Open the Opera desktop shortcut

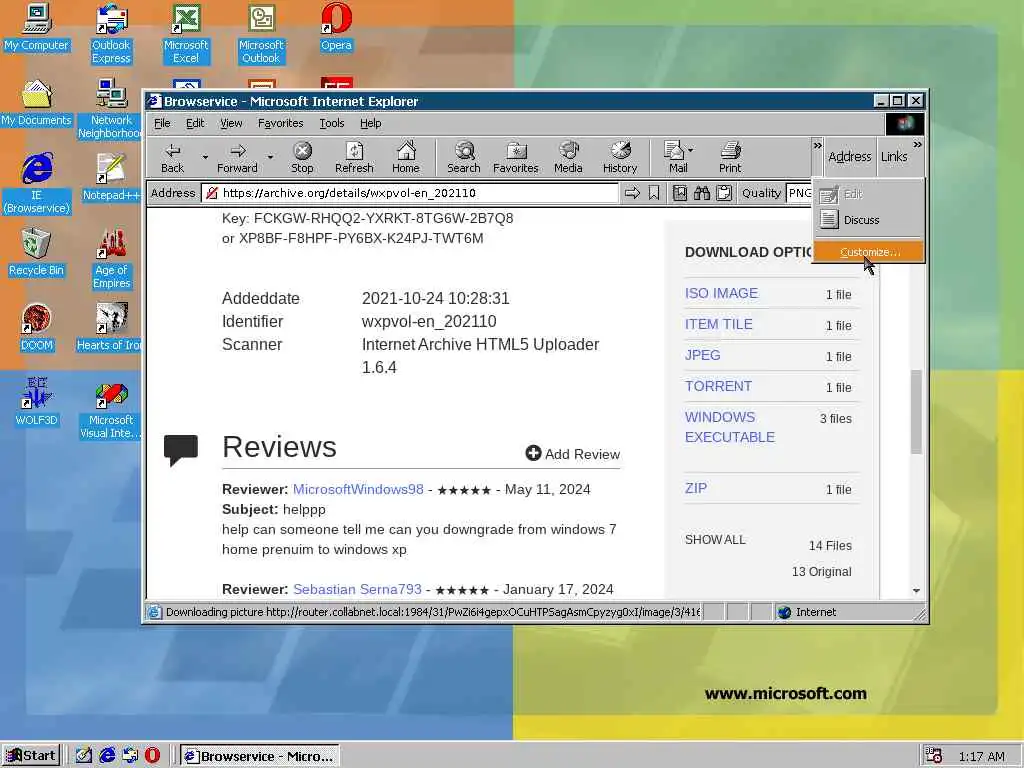pos(336,27)
